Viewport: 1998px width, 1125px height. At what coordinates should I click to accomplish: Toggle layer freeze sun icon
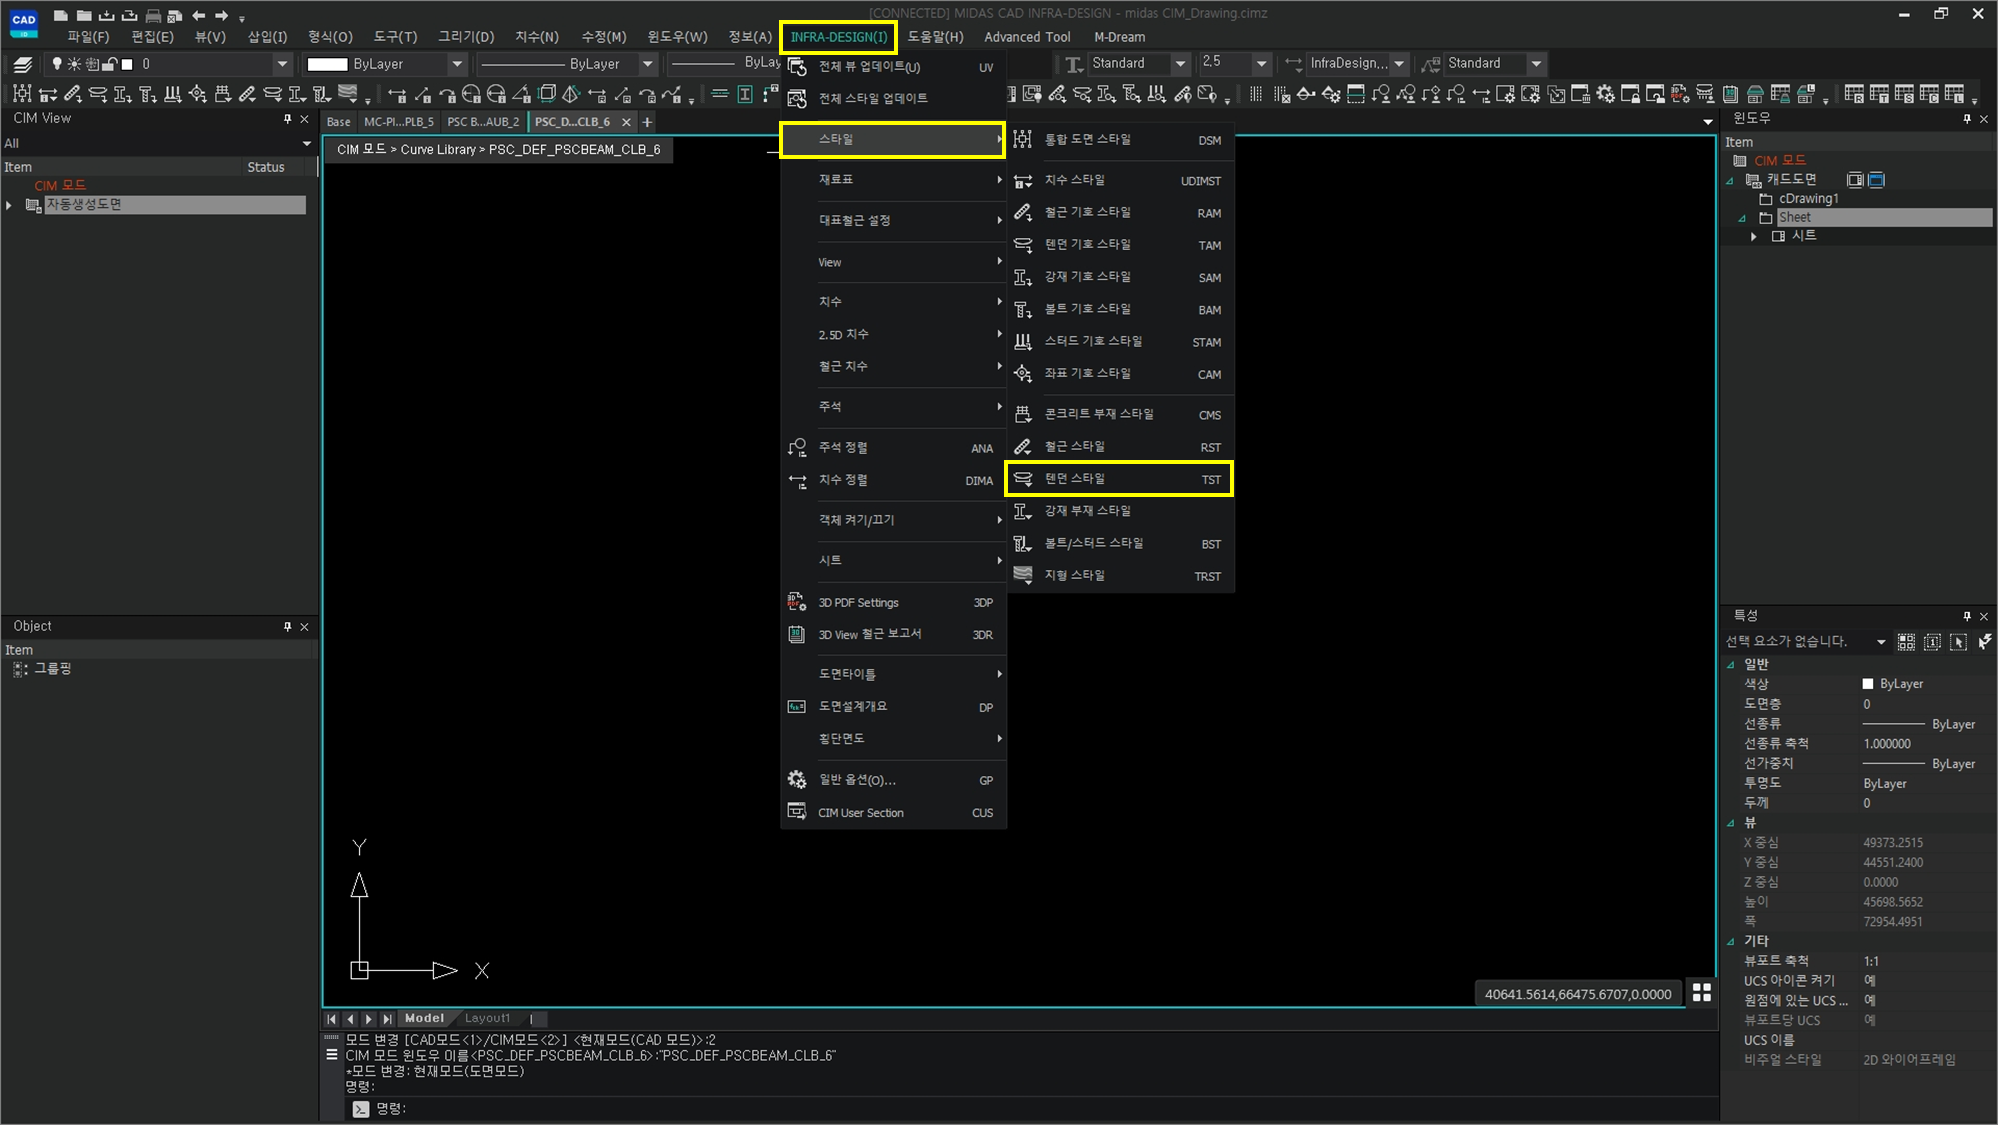[74, 64]
